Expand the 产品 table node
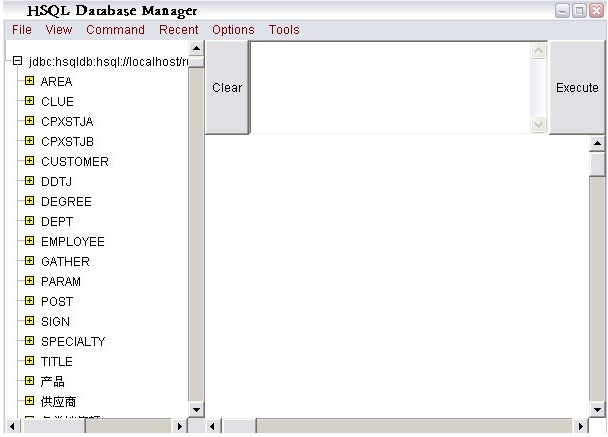This screenshot has width=608, height=437. pos(29,381)
